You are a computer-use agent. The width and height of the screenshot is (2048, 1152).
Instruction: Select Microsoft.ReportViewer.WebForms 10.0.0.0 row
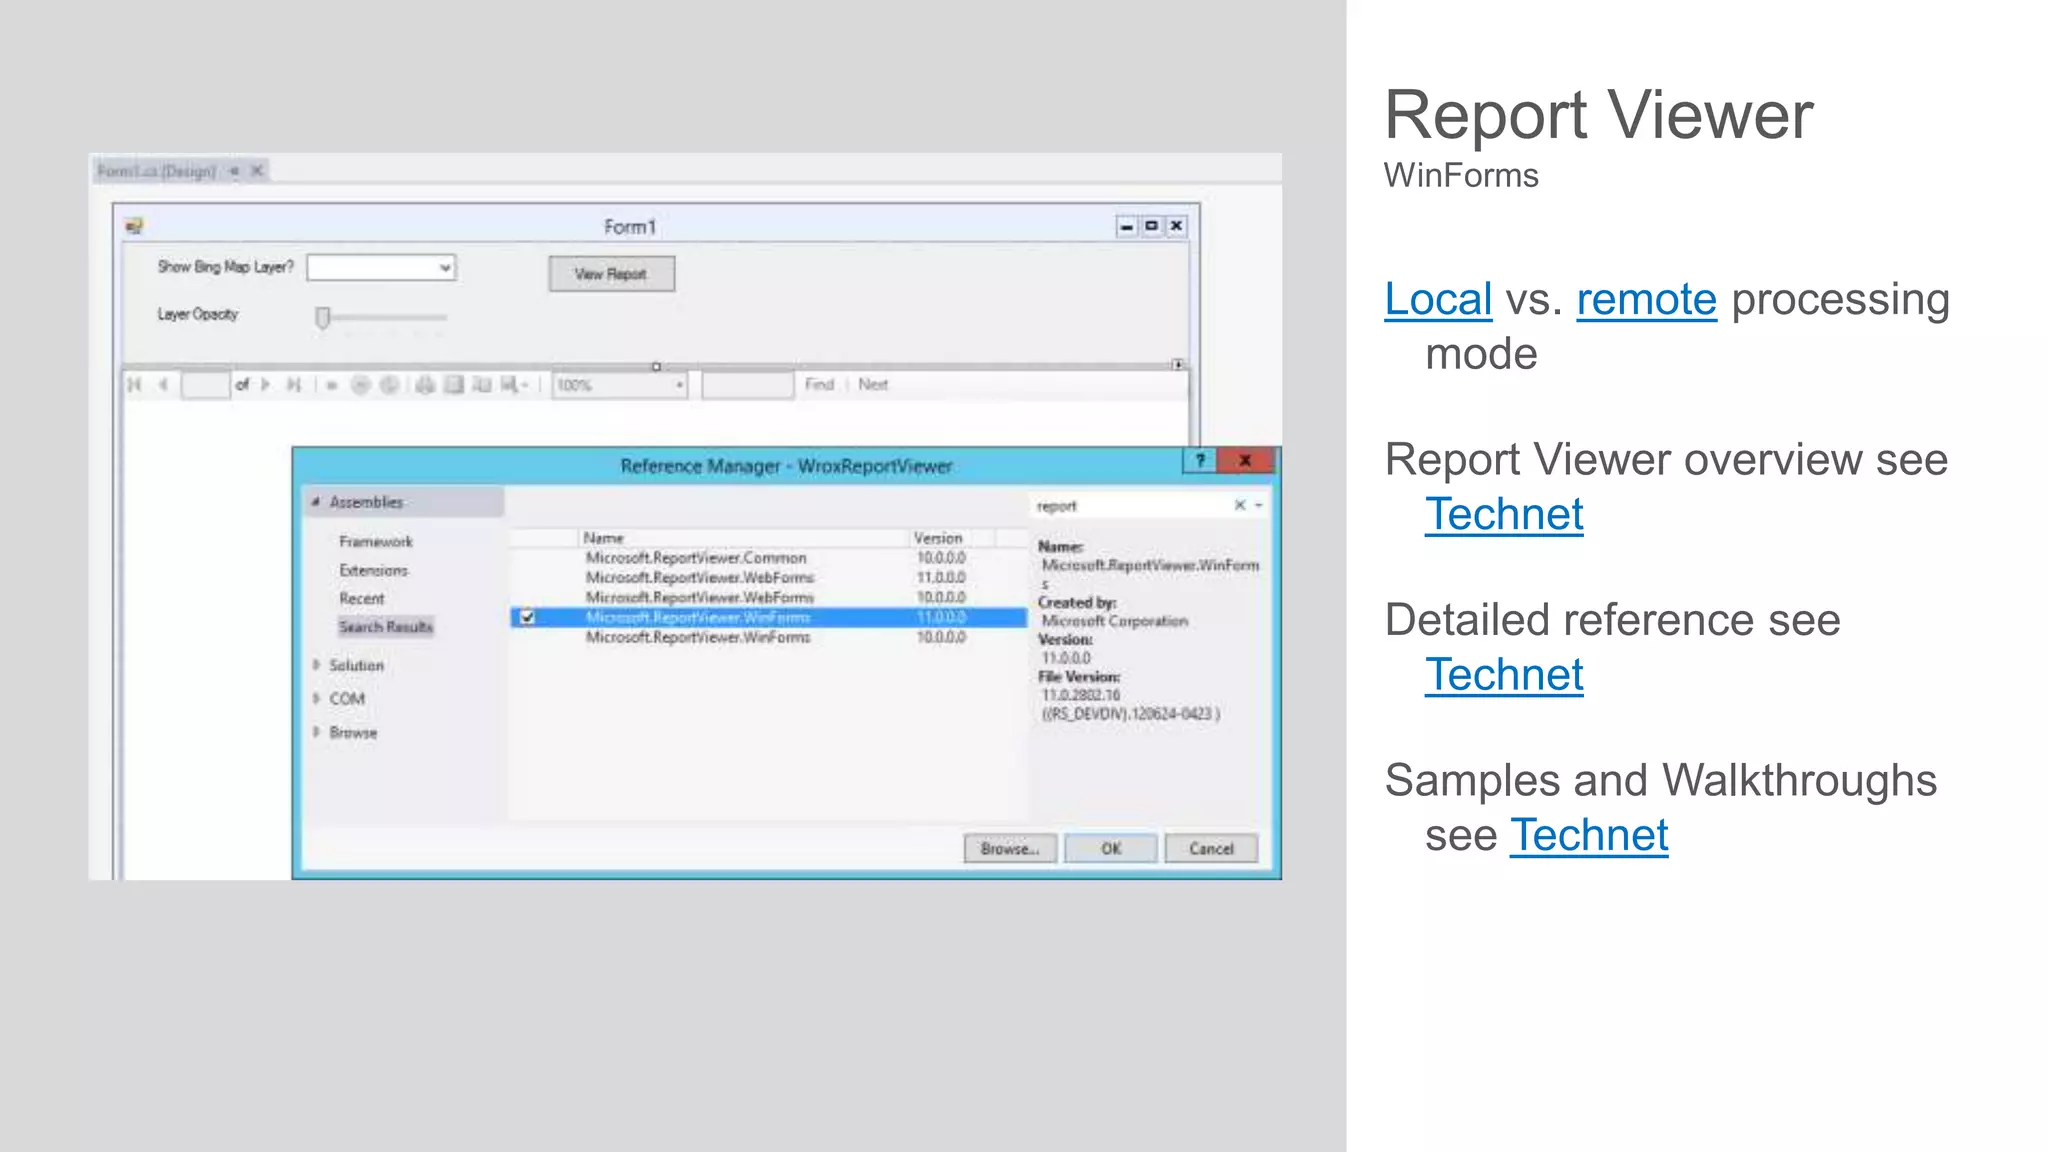(768, 598)
